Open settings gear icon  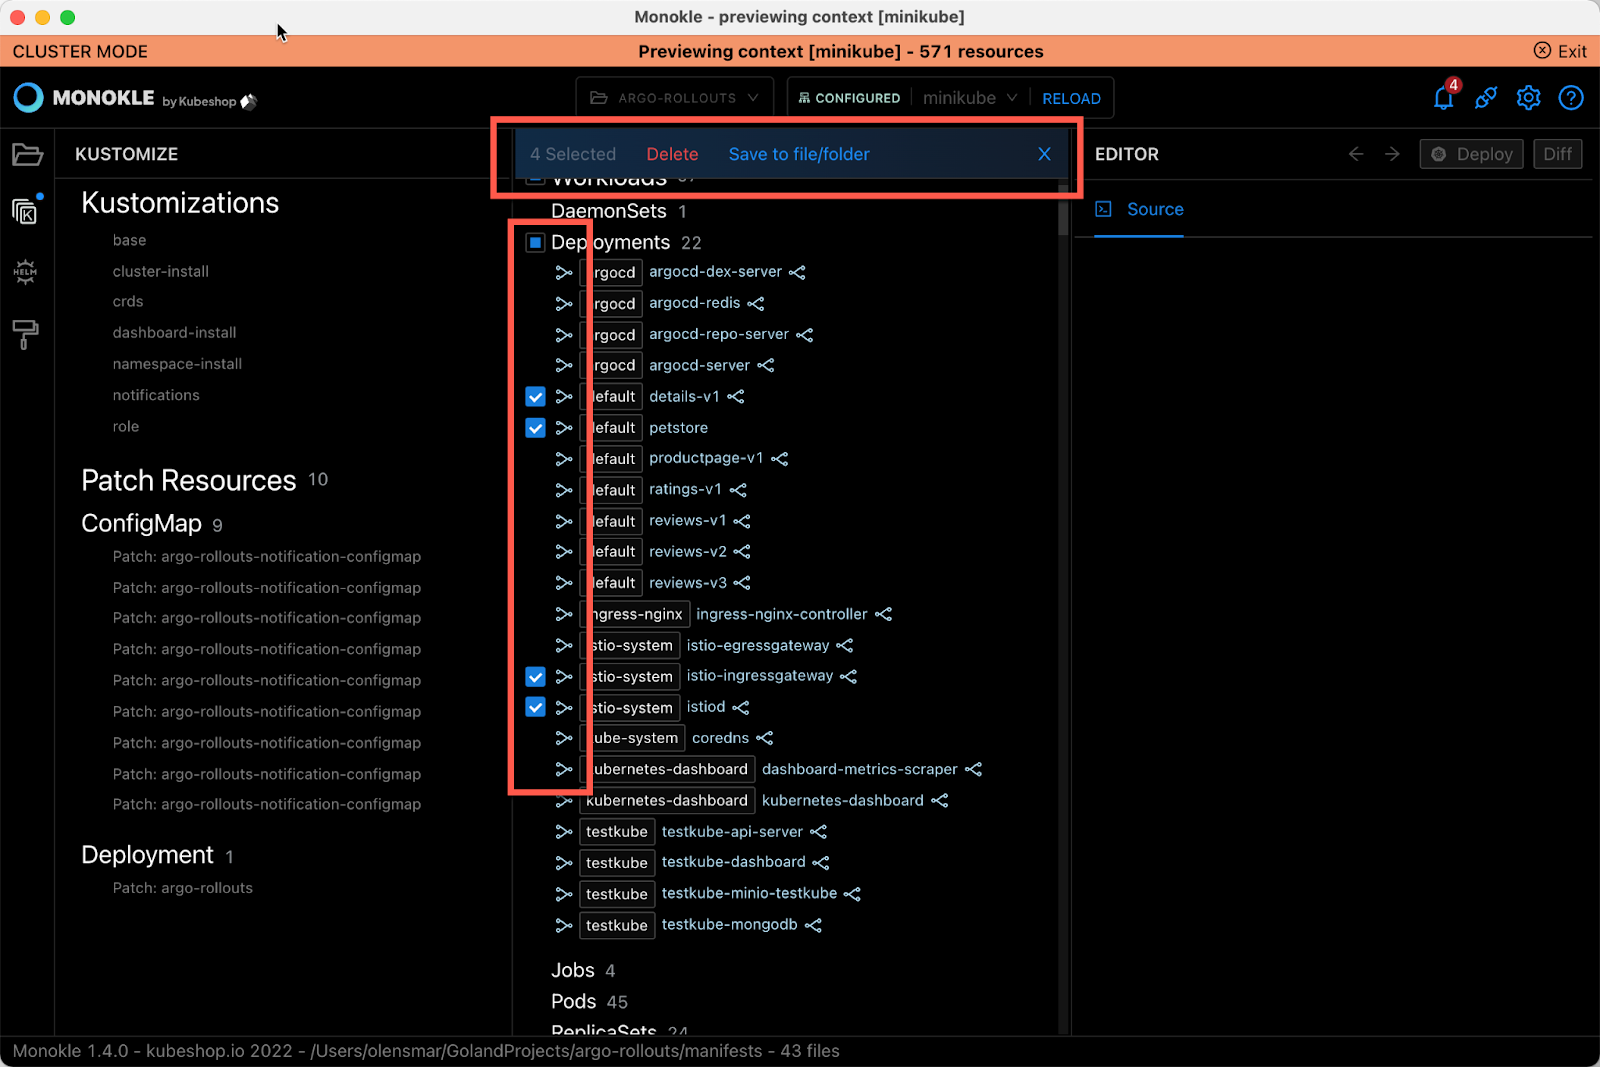tap(1528, 97)
